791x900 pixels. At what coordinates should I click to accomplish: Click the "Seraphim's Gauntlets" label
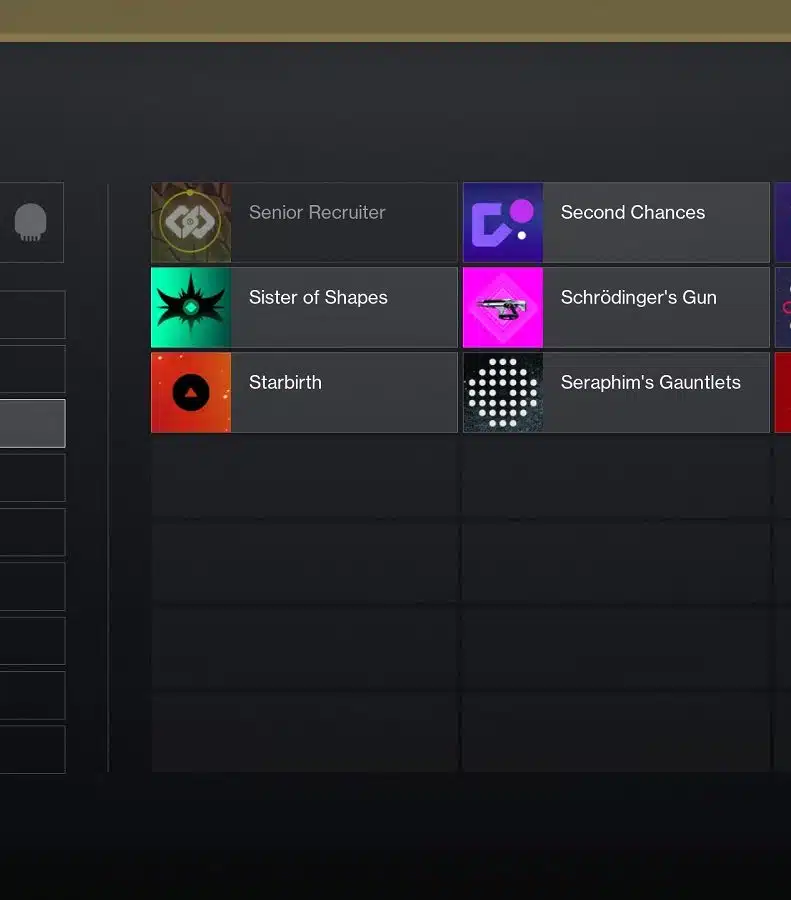coord(650,382)
